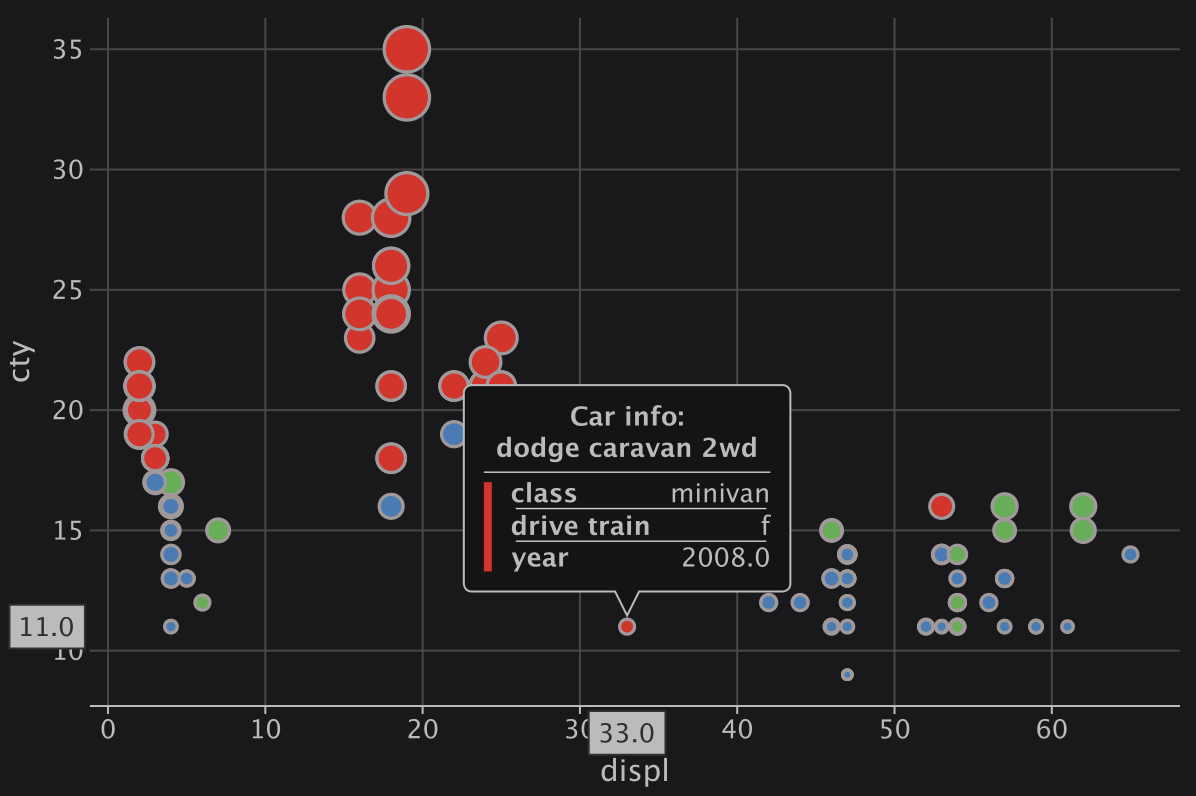Image resolution: width=1196 pixels, height=796 pixels.
Task: Click the 'displ' x-axis title
Action: coord(633,771)
